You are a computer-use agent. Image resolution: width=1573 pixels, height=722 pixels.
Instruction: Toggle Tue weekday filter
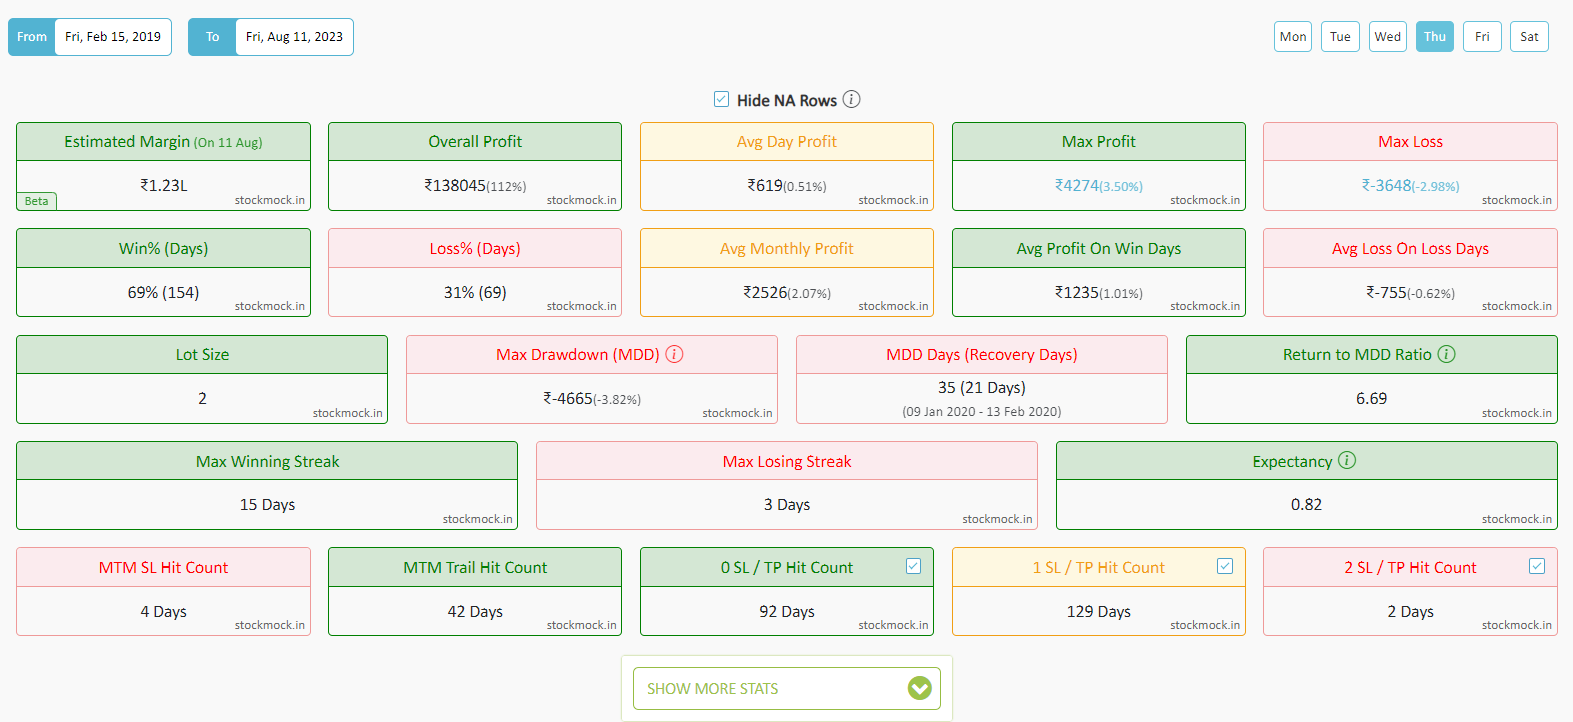click(x=1340, y=37)
